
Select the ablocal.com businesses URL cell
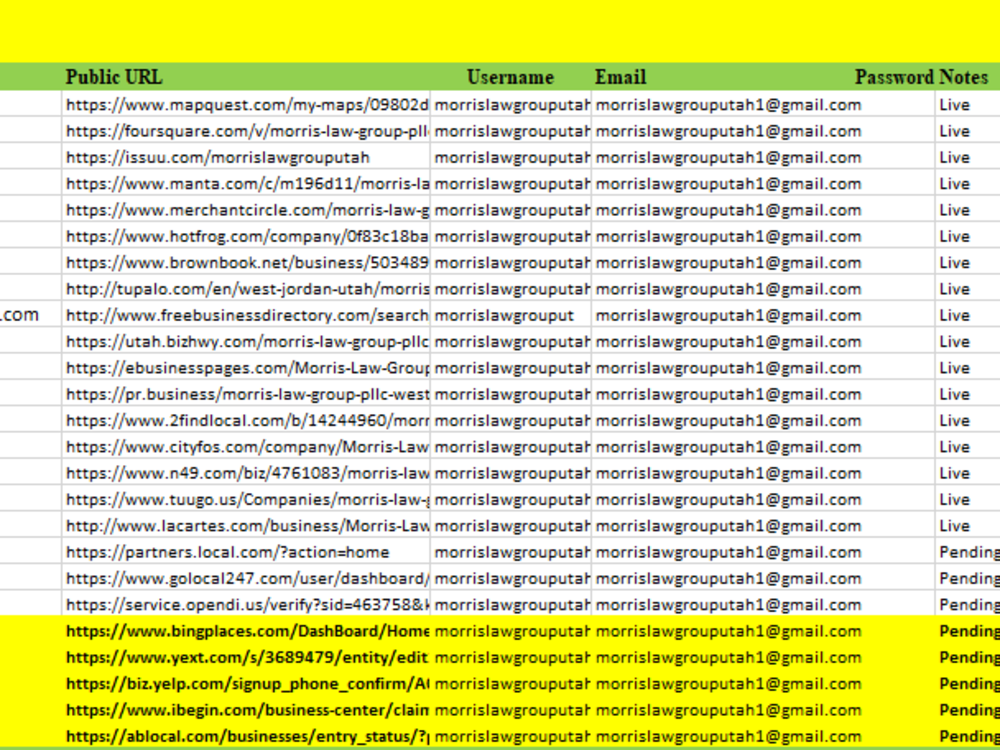[246, 736]
